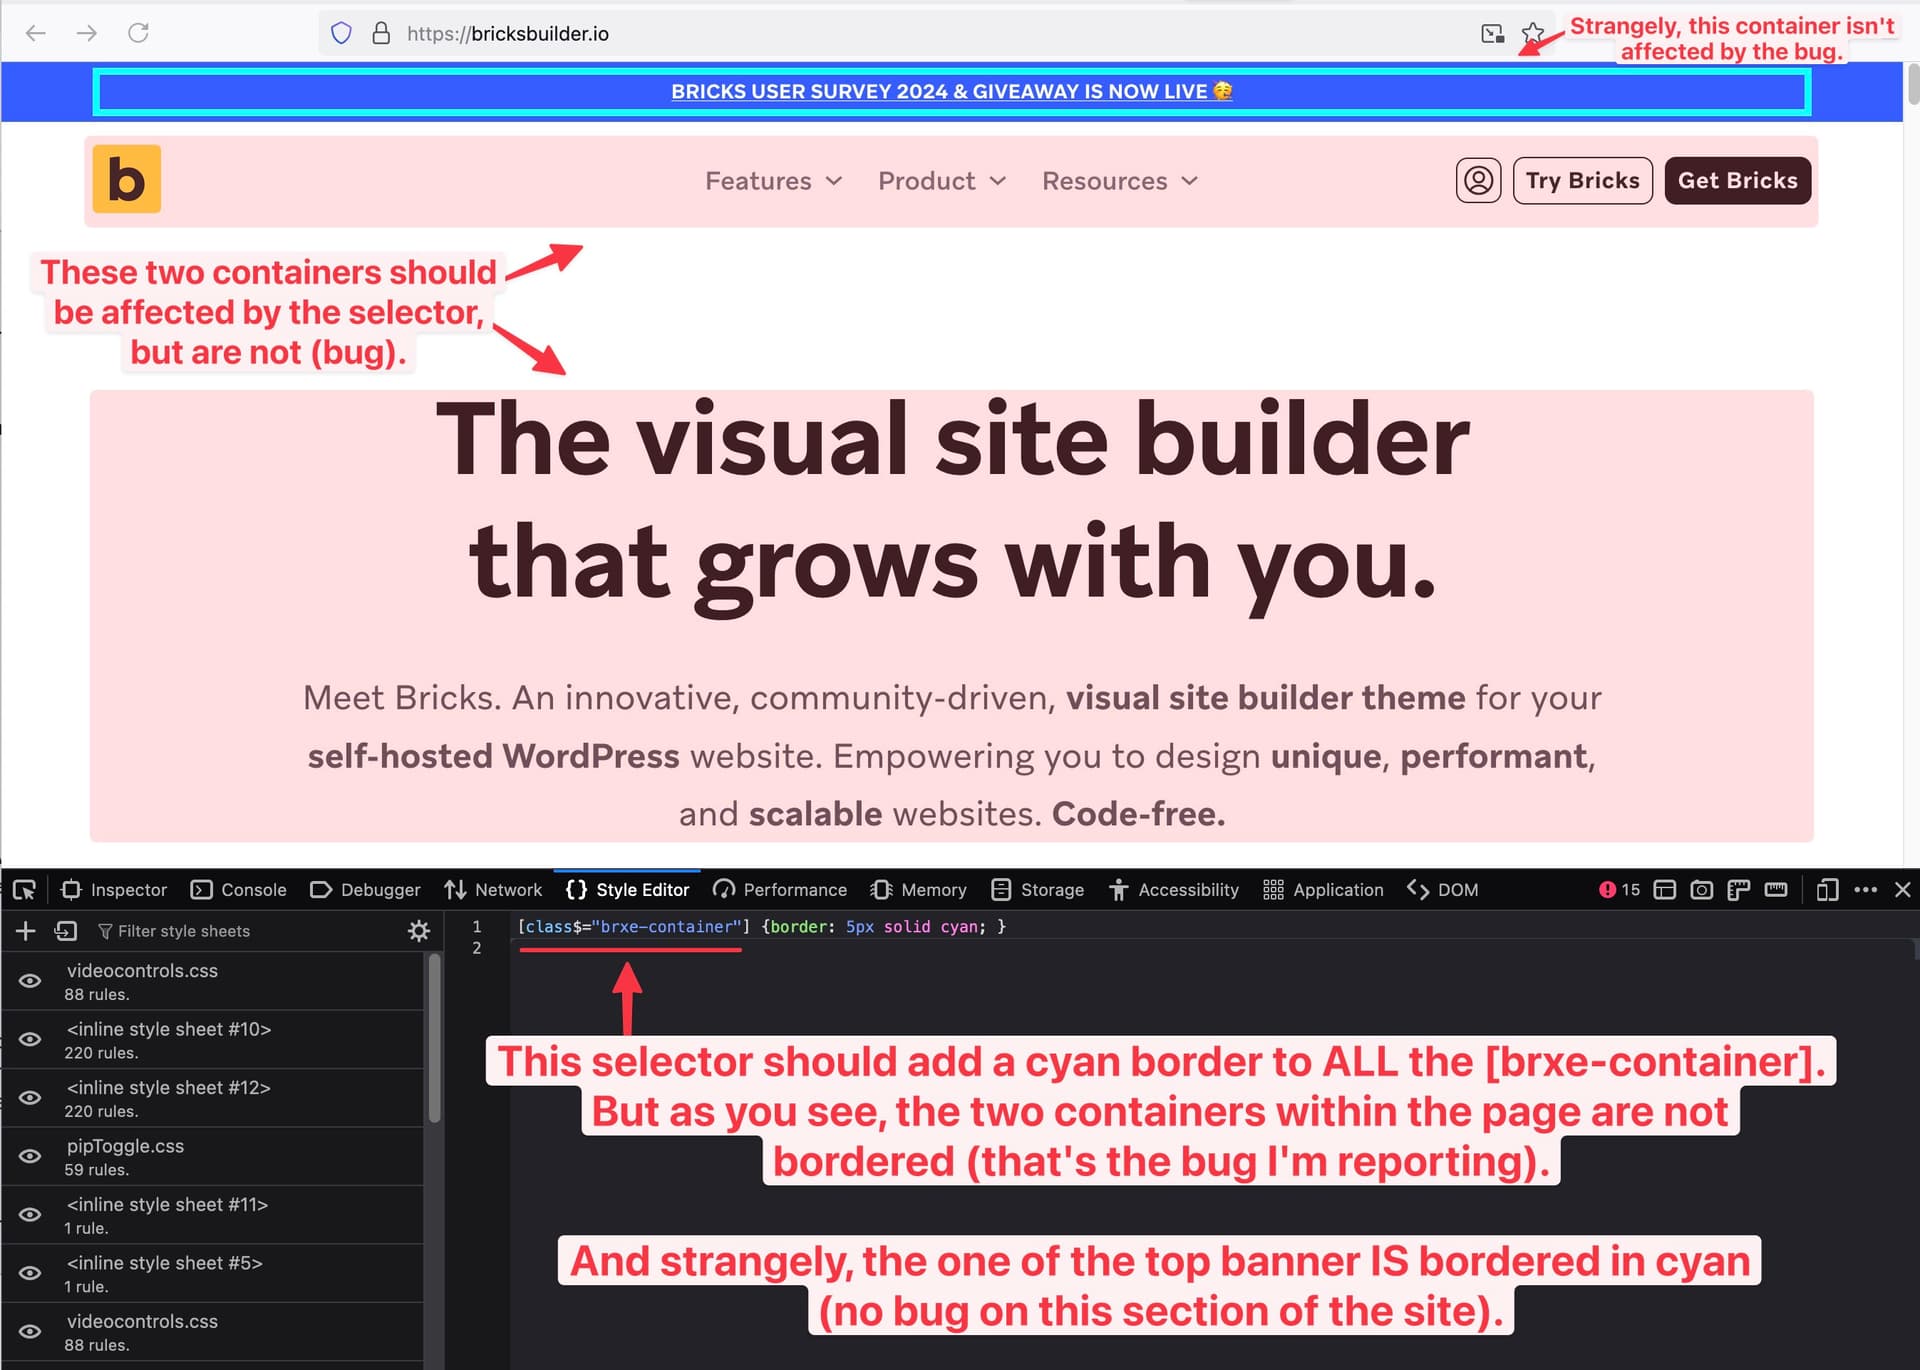Switch to the Debugger tab
Screen dimensions: 1920x1370
365,890
